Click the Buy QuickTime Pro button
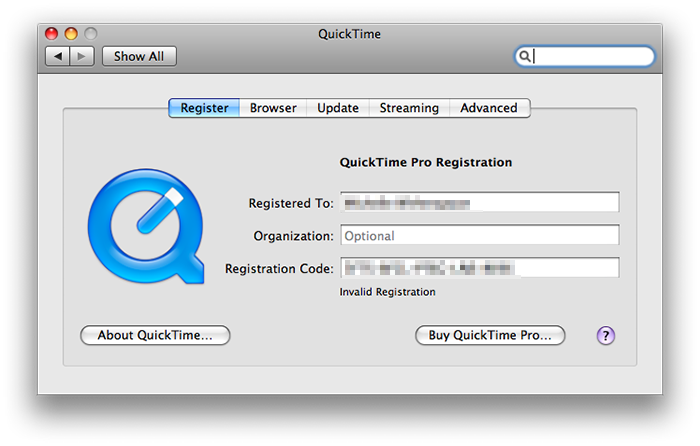 click(490, 336)
